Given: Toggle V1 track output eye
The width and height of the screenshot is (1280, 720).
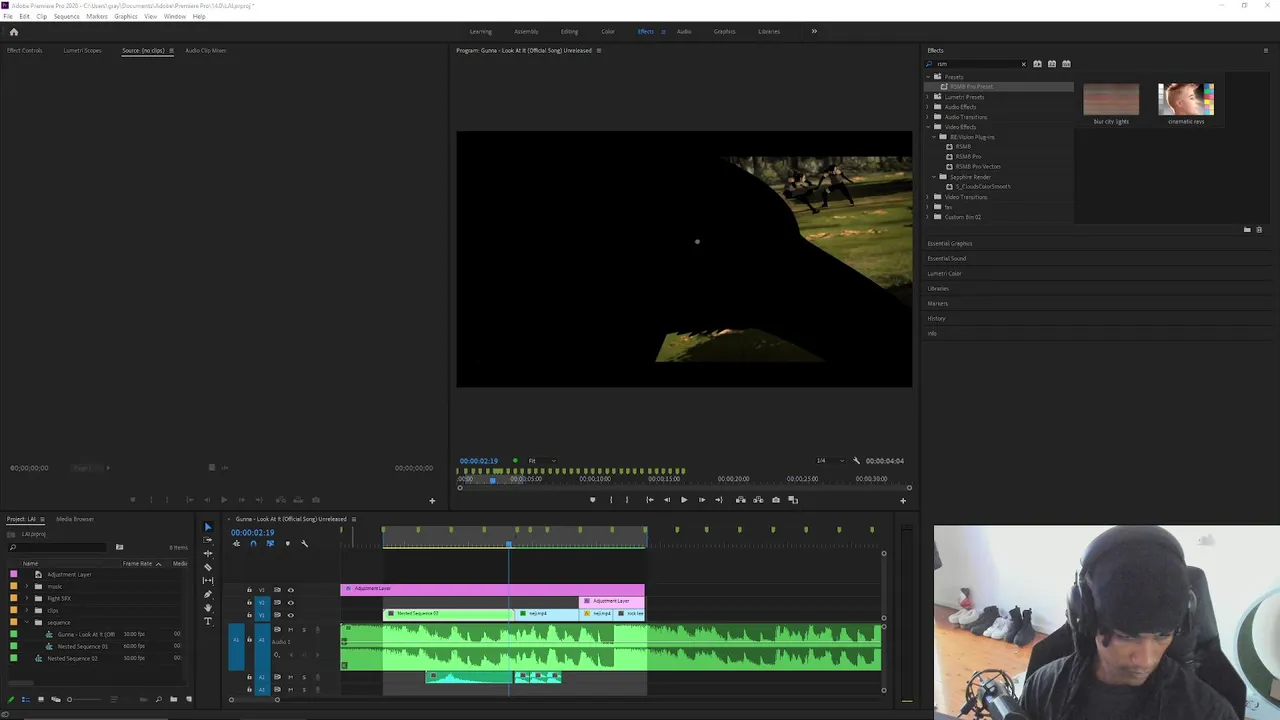Looking at the screenshot, I should [291, 614].
